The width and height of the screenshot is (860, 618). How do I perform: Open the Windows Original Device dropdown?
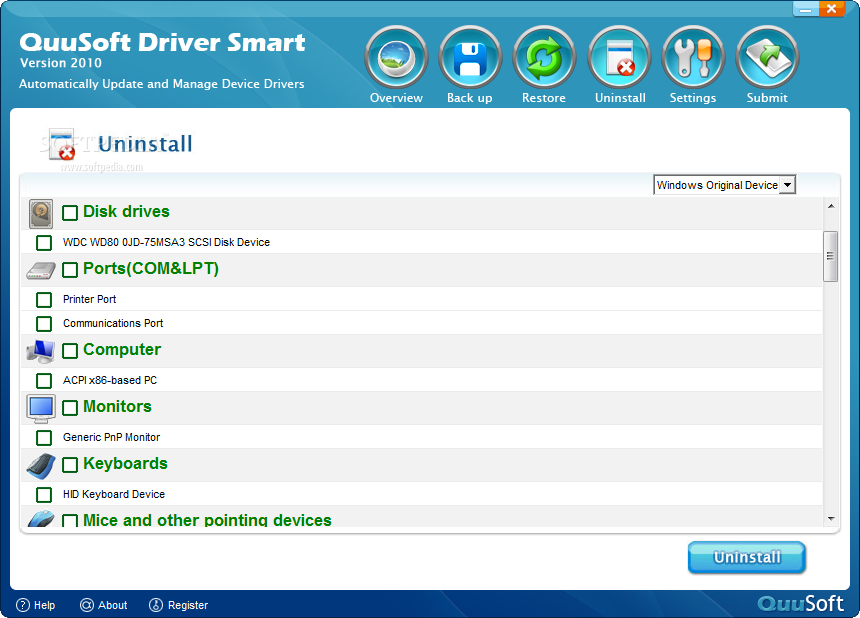click(x=724, y=185)
